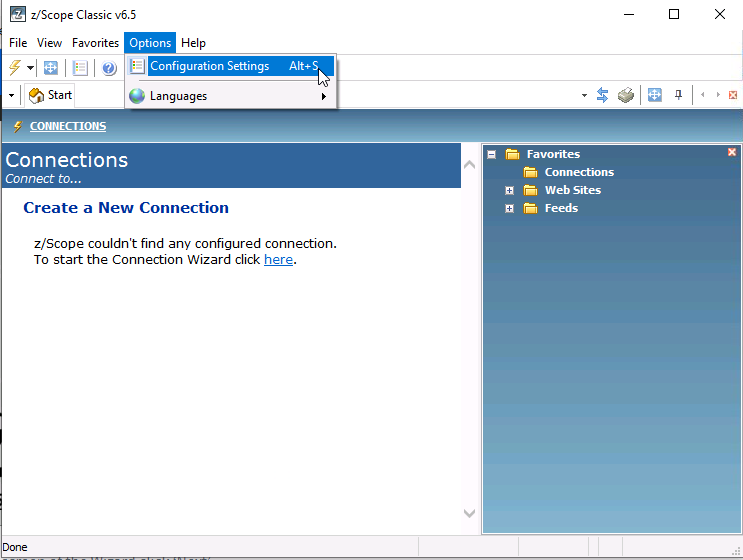Click the Configuration Settings menu icon
This screenshot has width=743, height=560.
(137, 66)
